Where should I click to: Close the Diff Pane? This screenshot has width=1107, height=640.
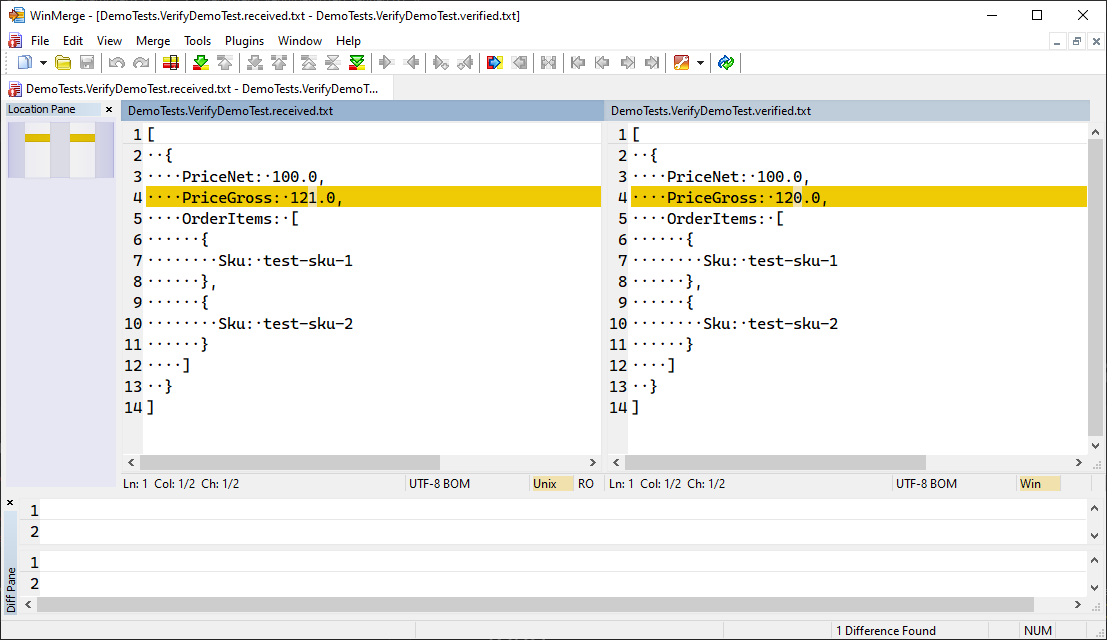tap(10, 502)
